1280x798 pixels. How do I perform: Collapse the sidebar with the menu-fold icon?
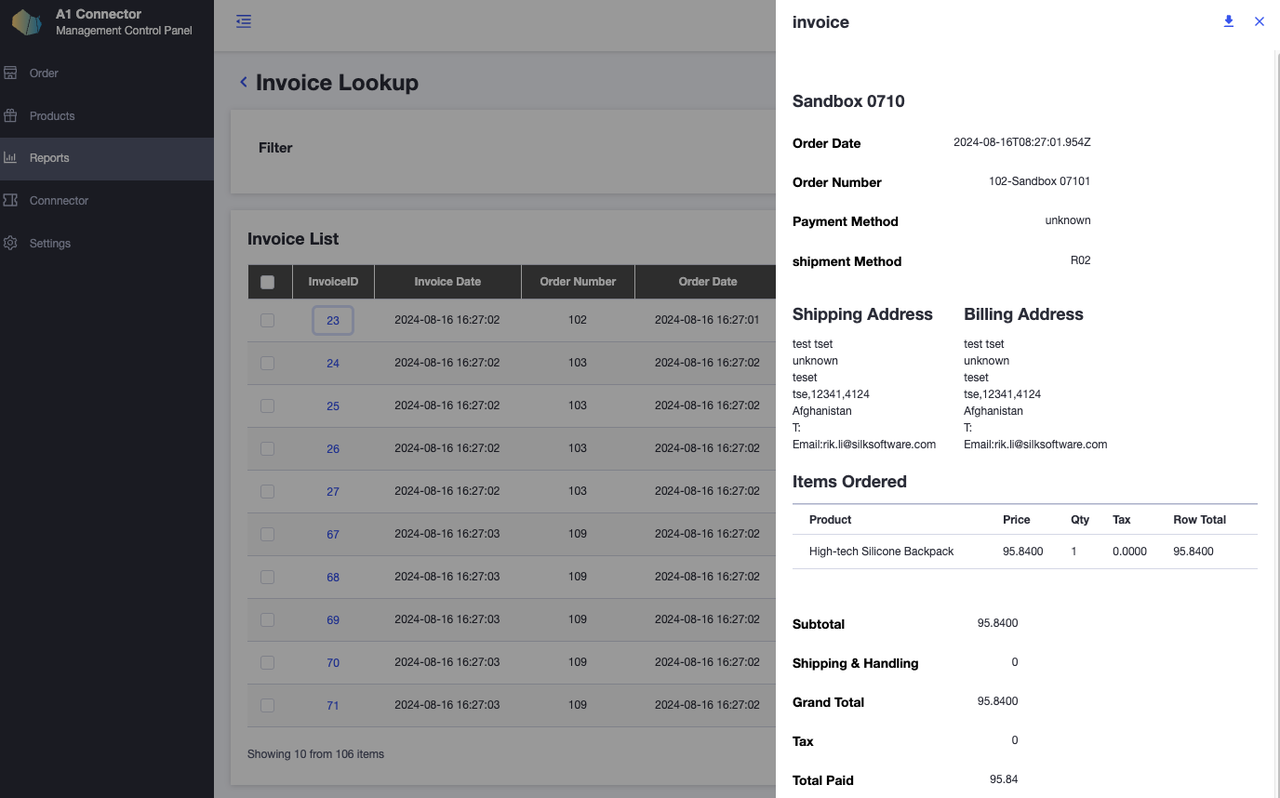(x=243, y=21)
